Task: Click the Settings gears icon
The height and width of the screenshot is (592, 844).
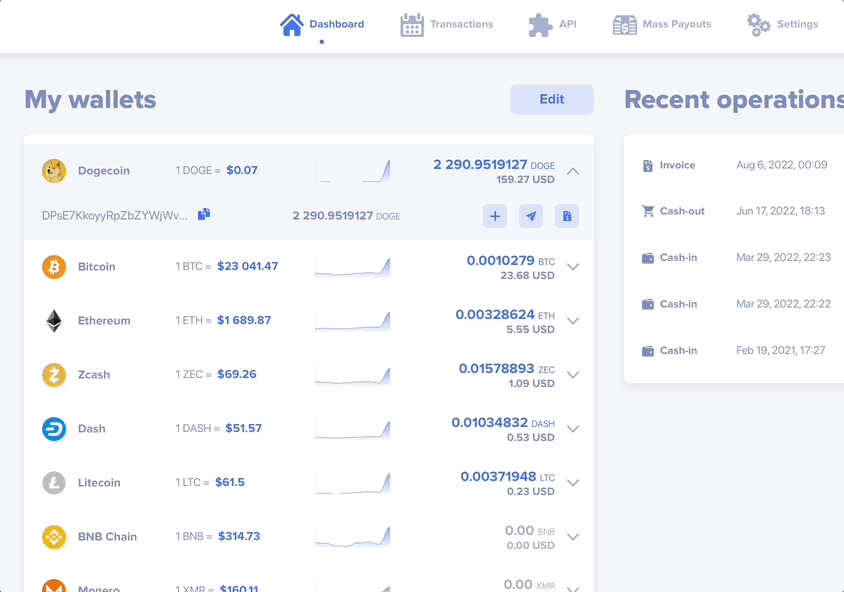Action: 758,25
